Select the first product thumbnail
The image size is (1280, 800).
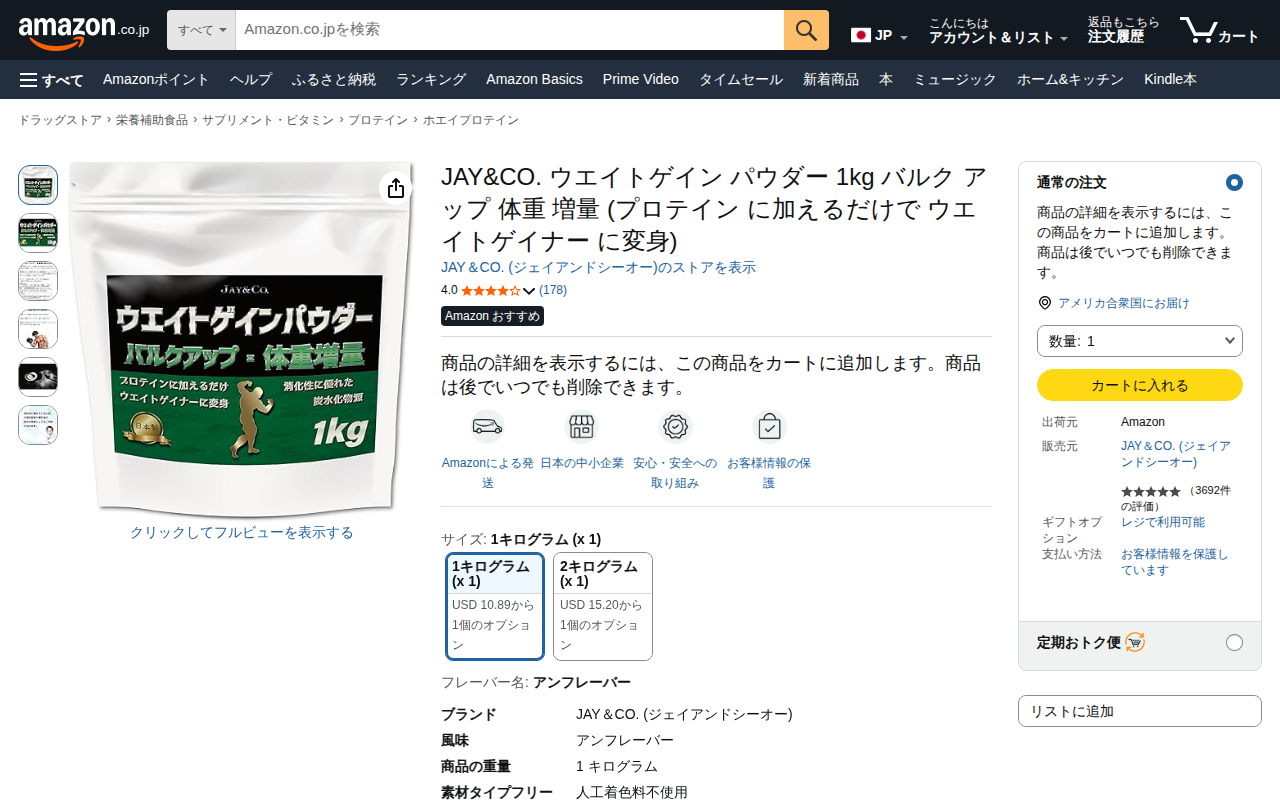pos(38,185)
